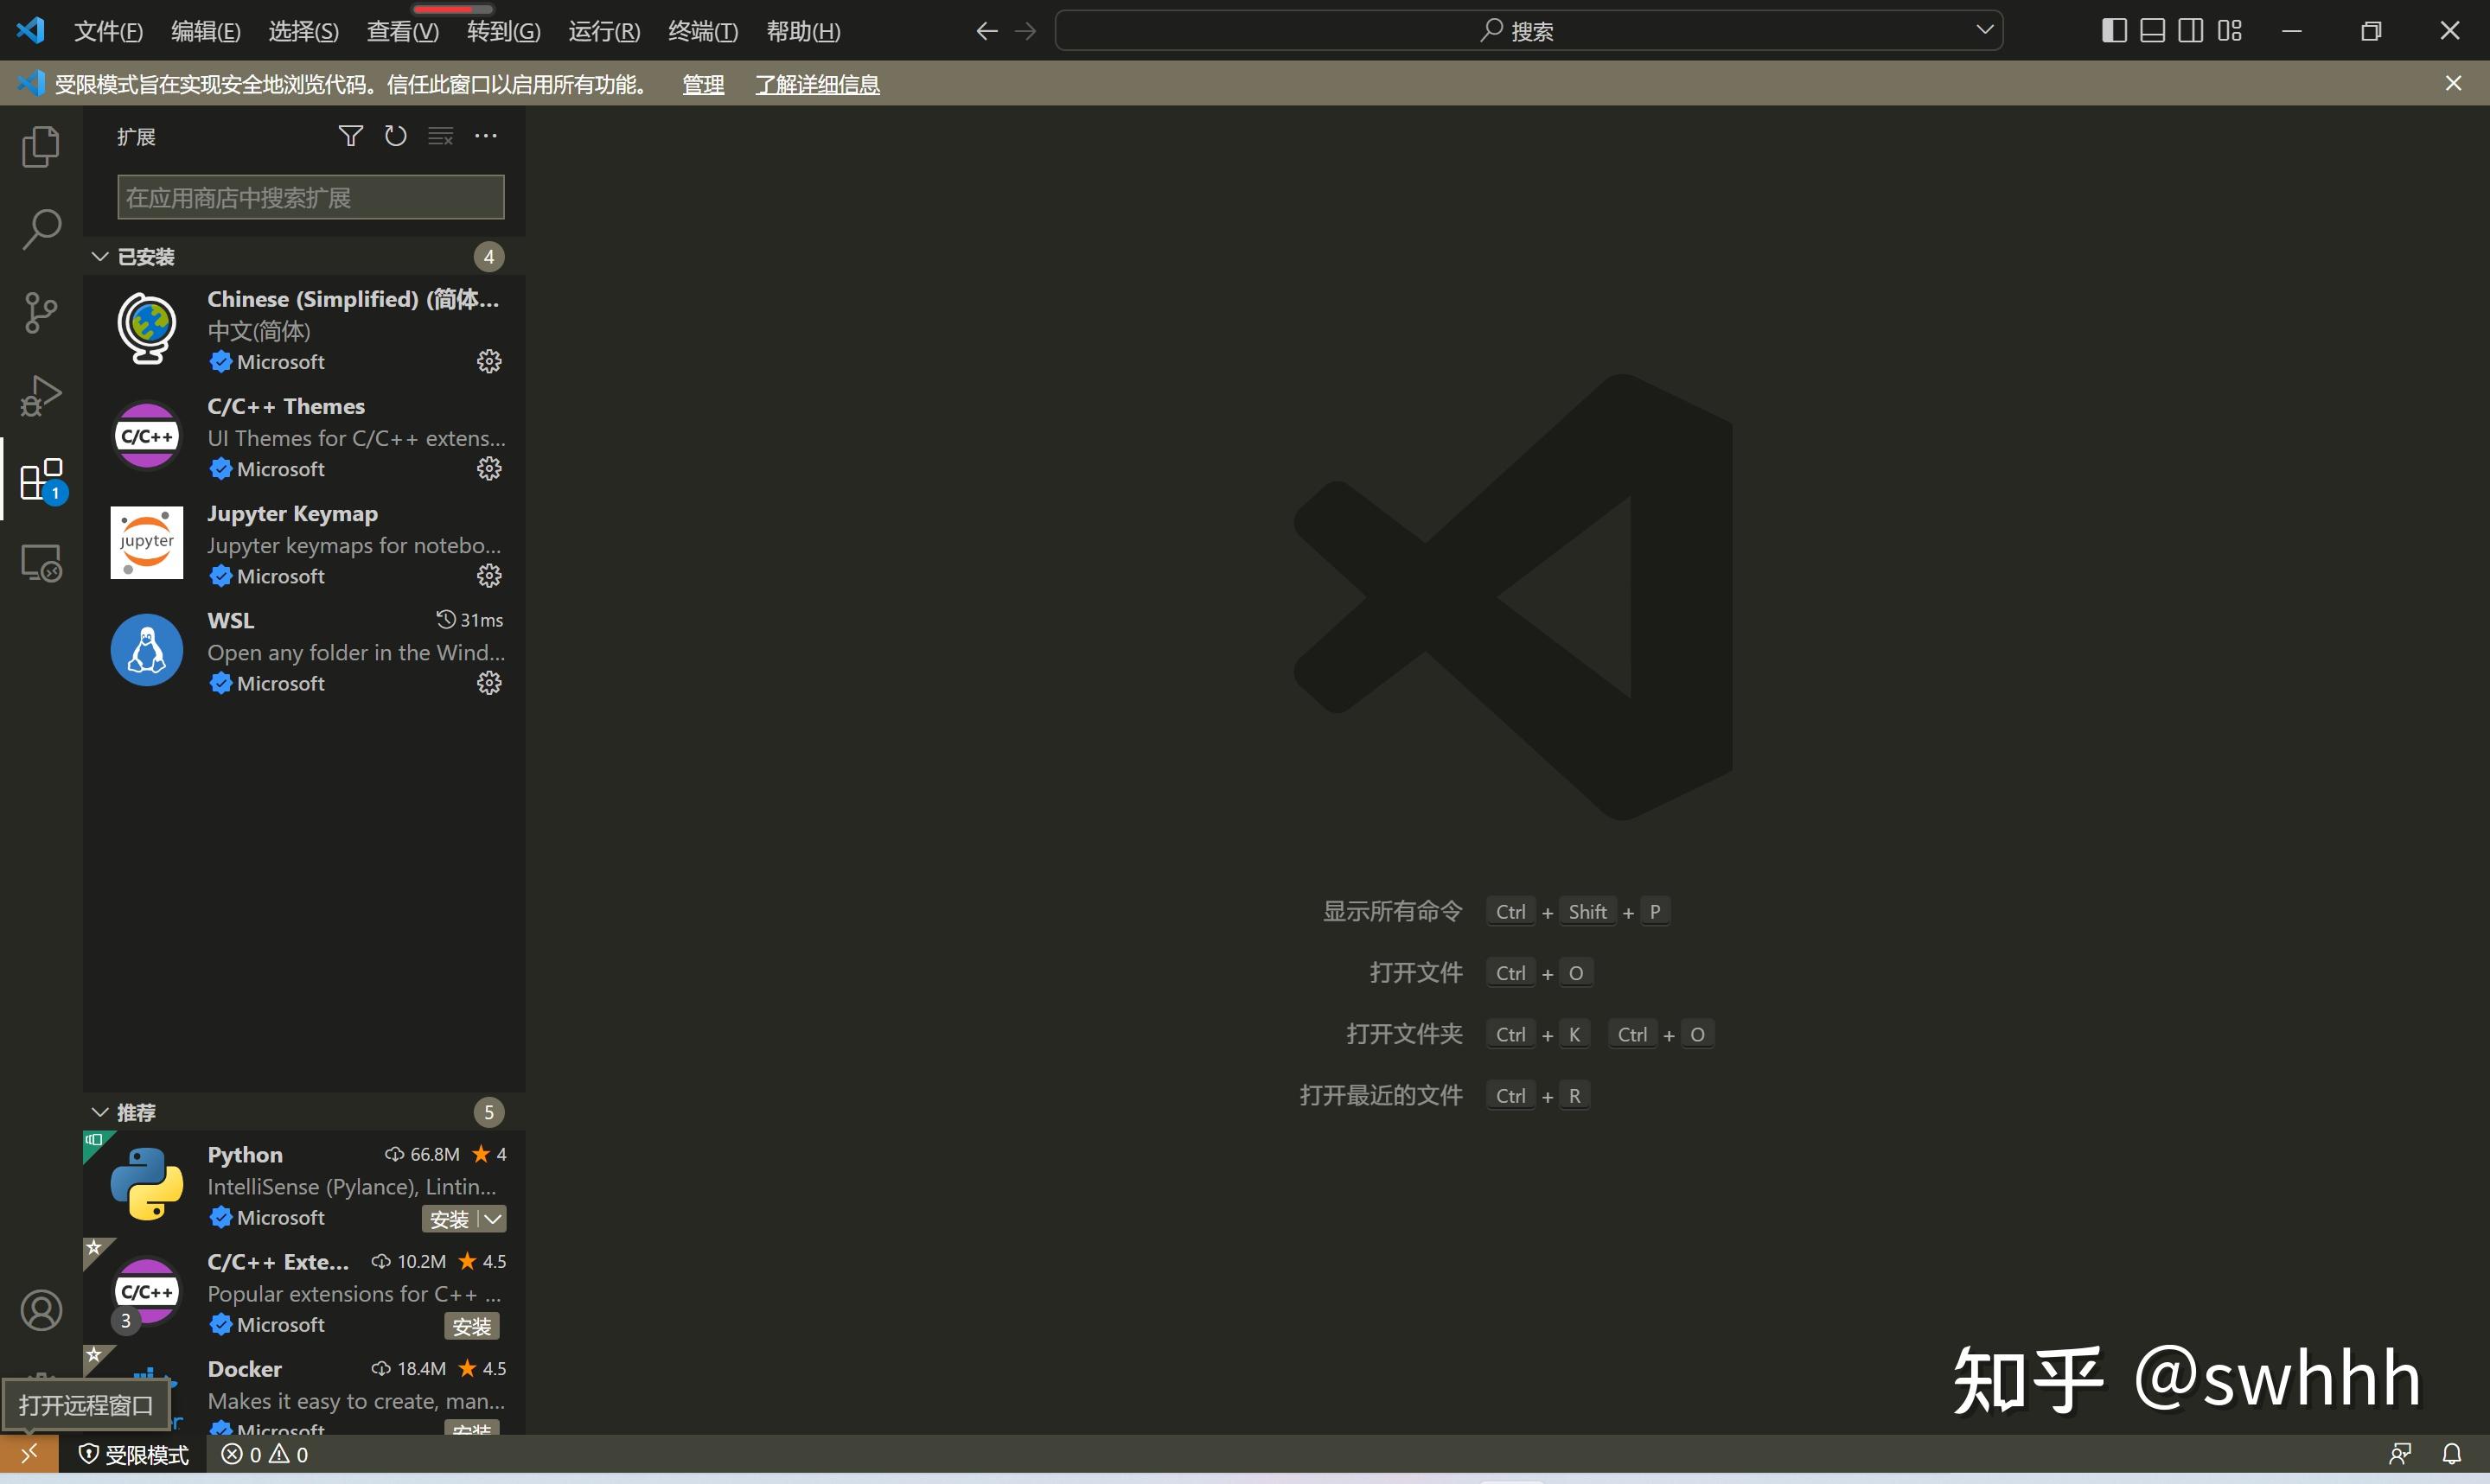Open the Remote Explorer view

click(x=40, y=562)
